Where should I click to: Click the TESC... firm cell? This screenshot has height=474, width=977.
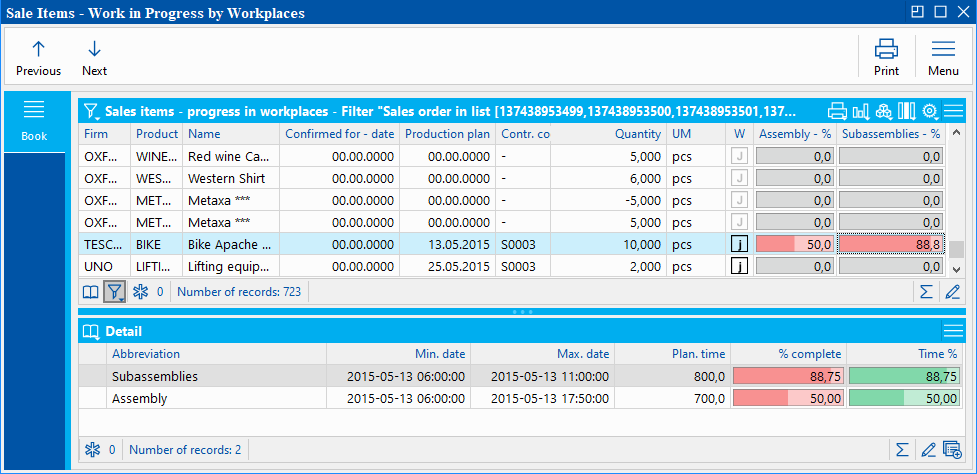(x=105, y=244)
